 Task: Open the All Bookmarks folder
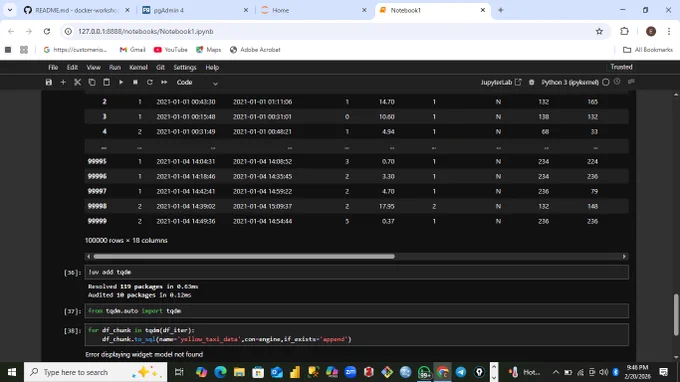pyautogui.click(x=648, y=50)
